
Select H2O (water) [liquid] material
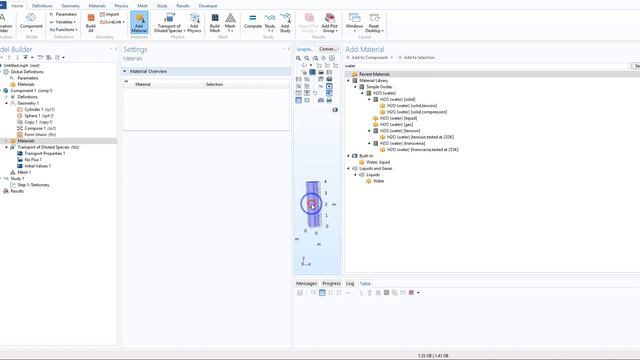[395, 118]
